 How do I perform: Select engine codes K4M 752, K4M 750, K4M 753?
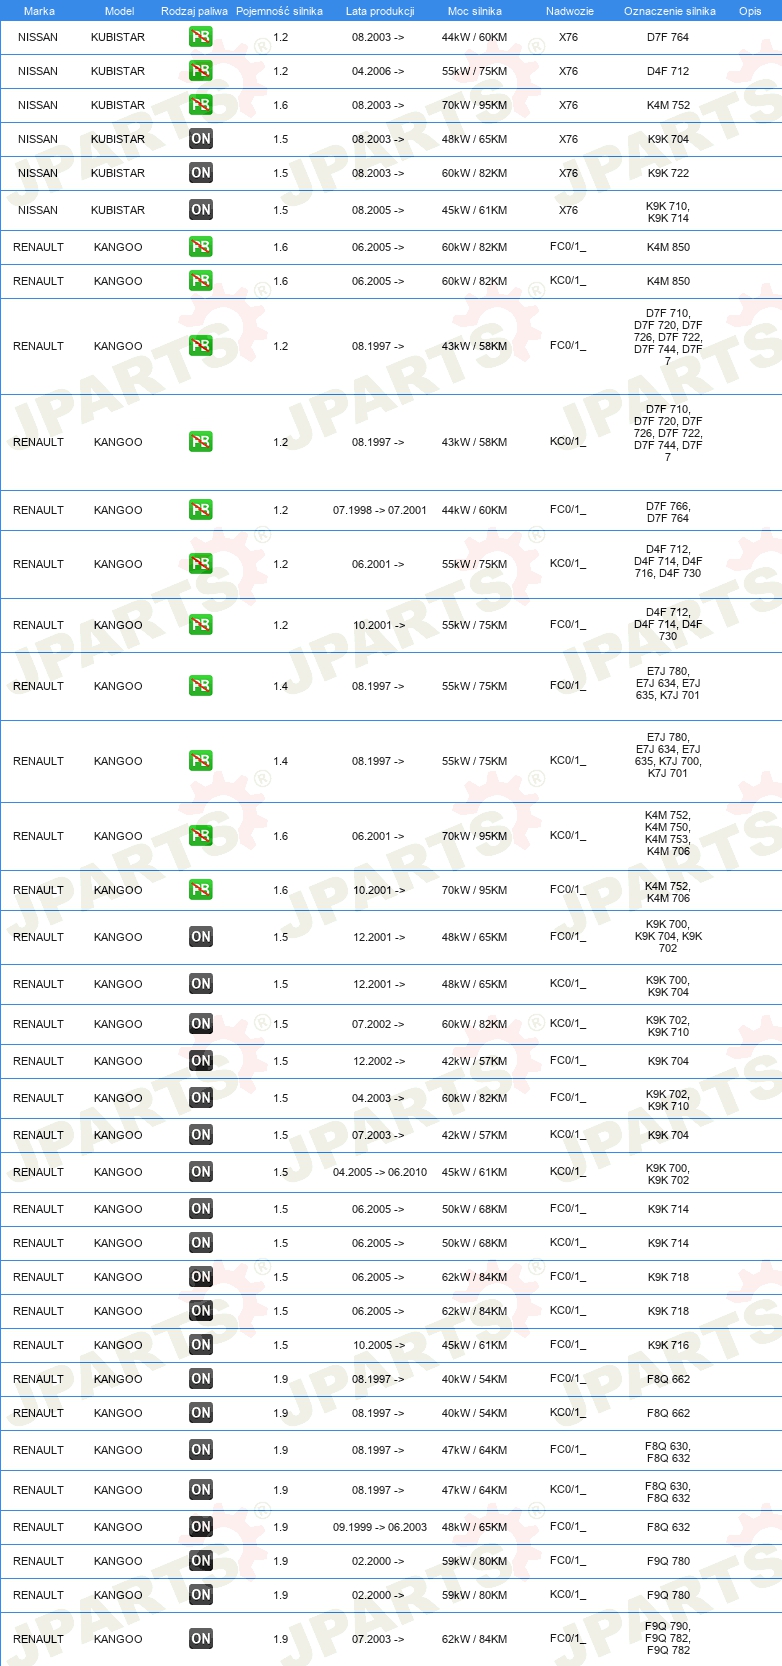(x=668, y=833)
